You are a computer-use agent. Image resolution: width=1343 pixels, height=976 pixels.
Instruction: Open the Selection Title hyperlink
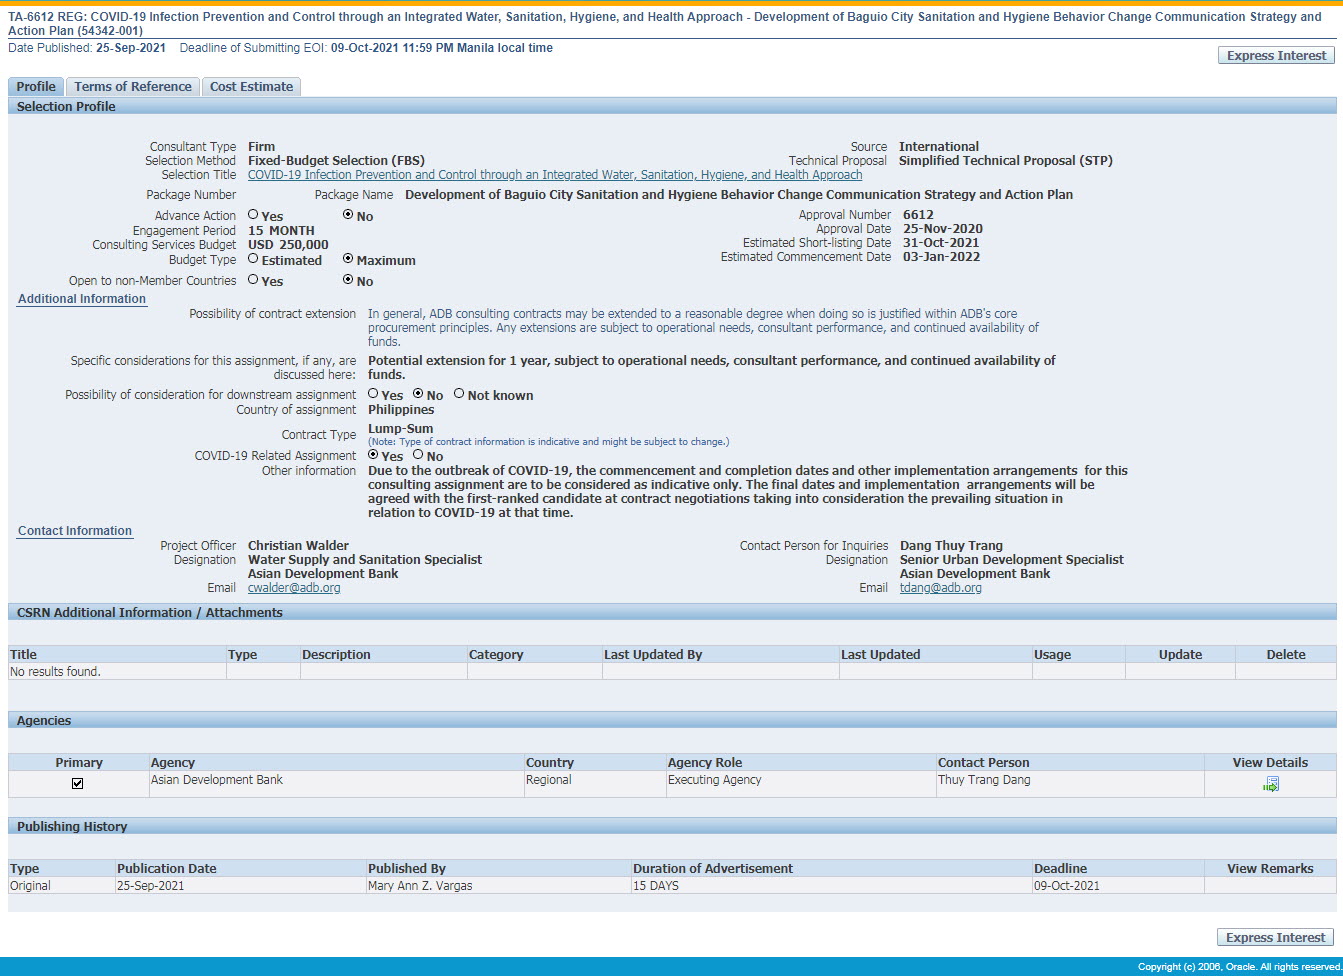[554, 175]
